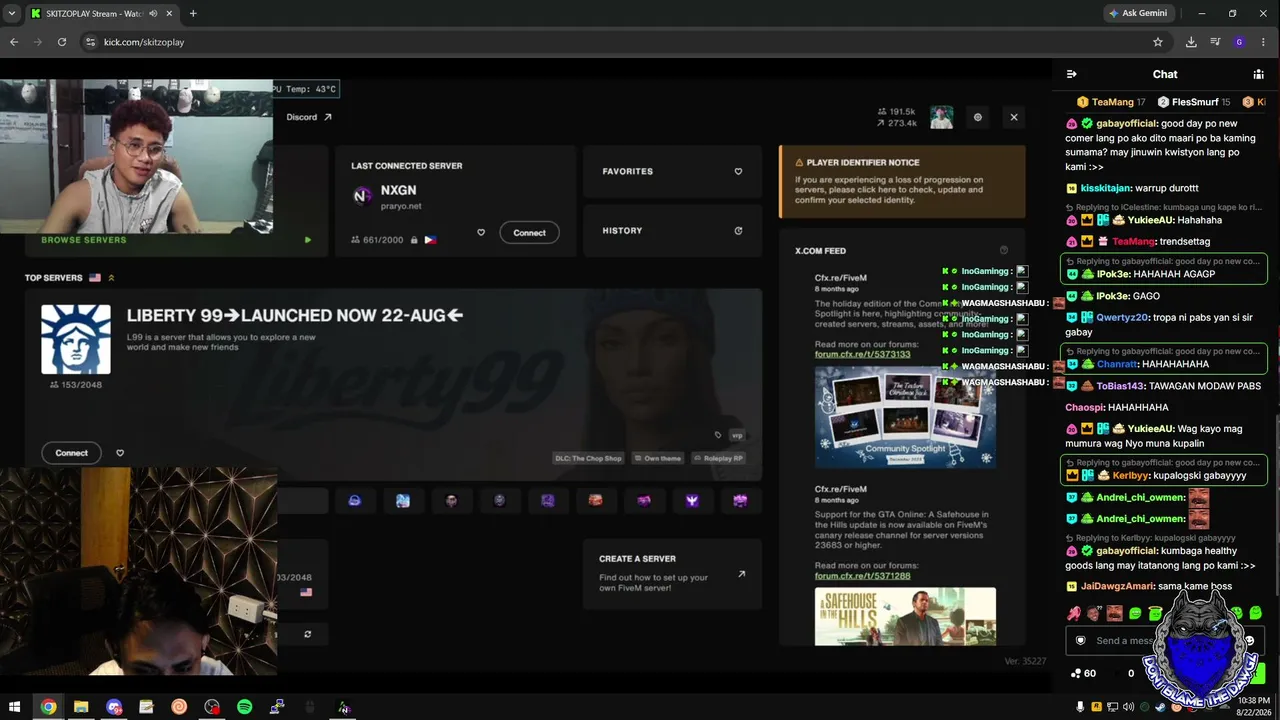Viewport: 1280px width, 720px height.
Task: Select the fifth server icon in the carousel
Action: pyautogui.click(x=547, y=501)
